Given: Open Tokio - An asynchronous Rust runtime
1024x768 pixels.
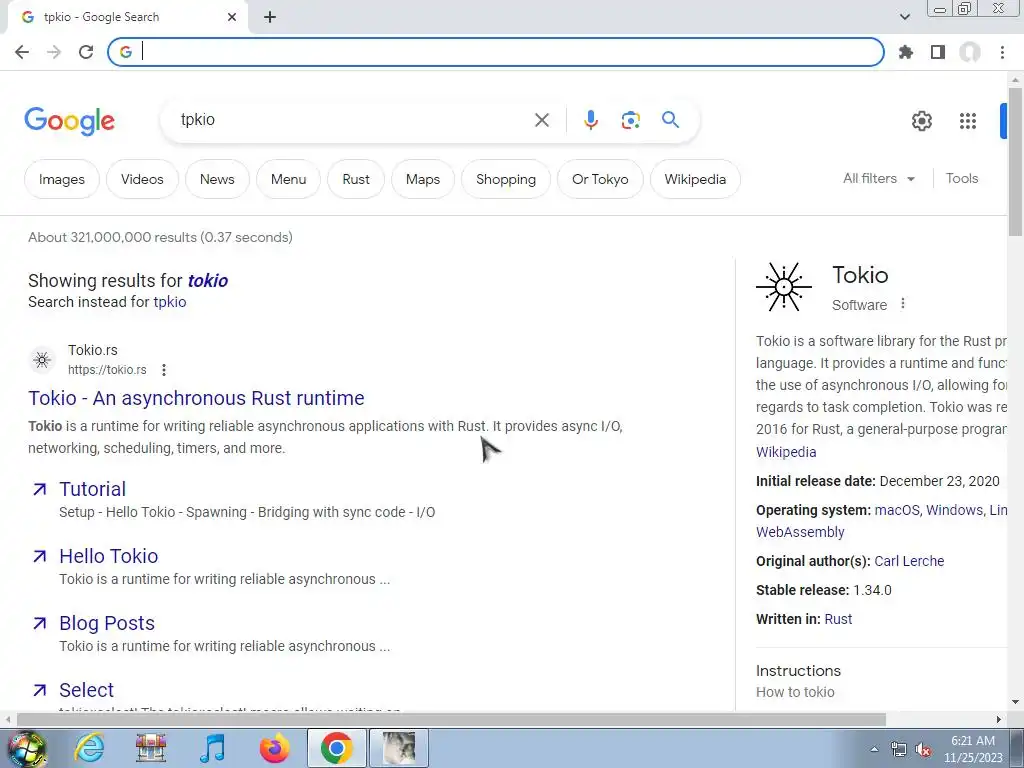Looking at the screenshot, I should coord(196,398).
